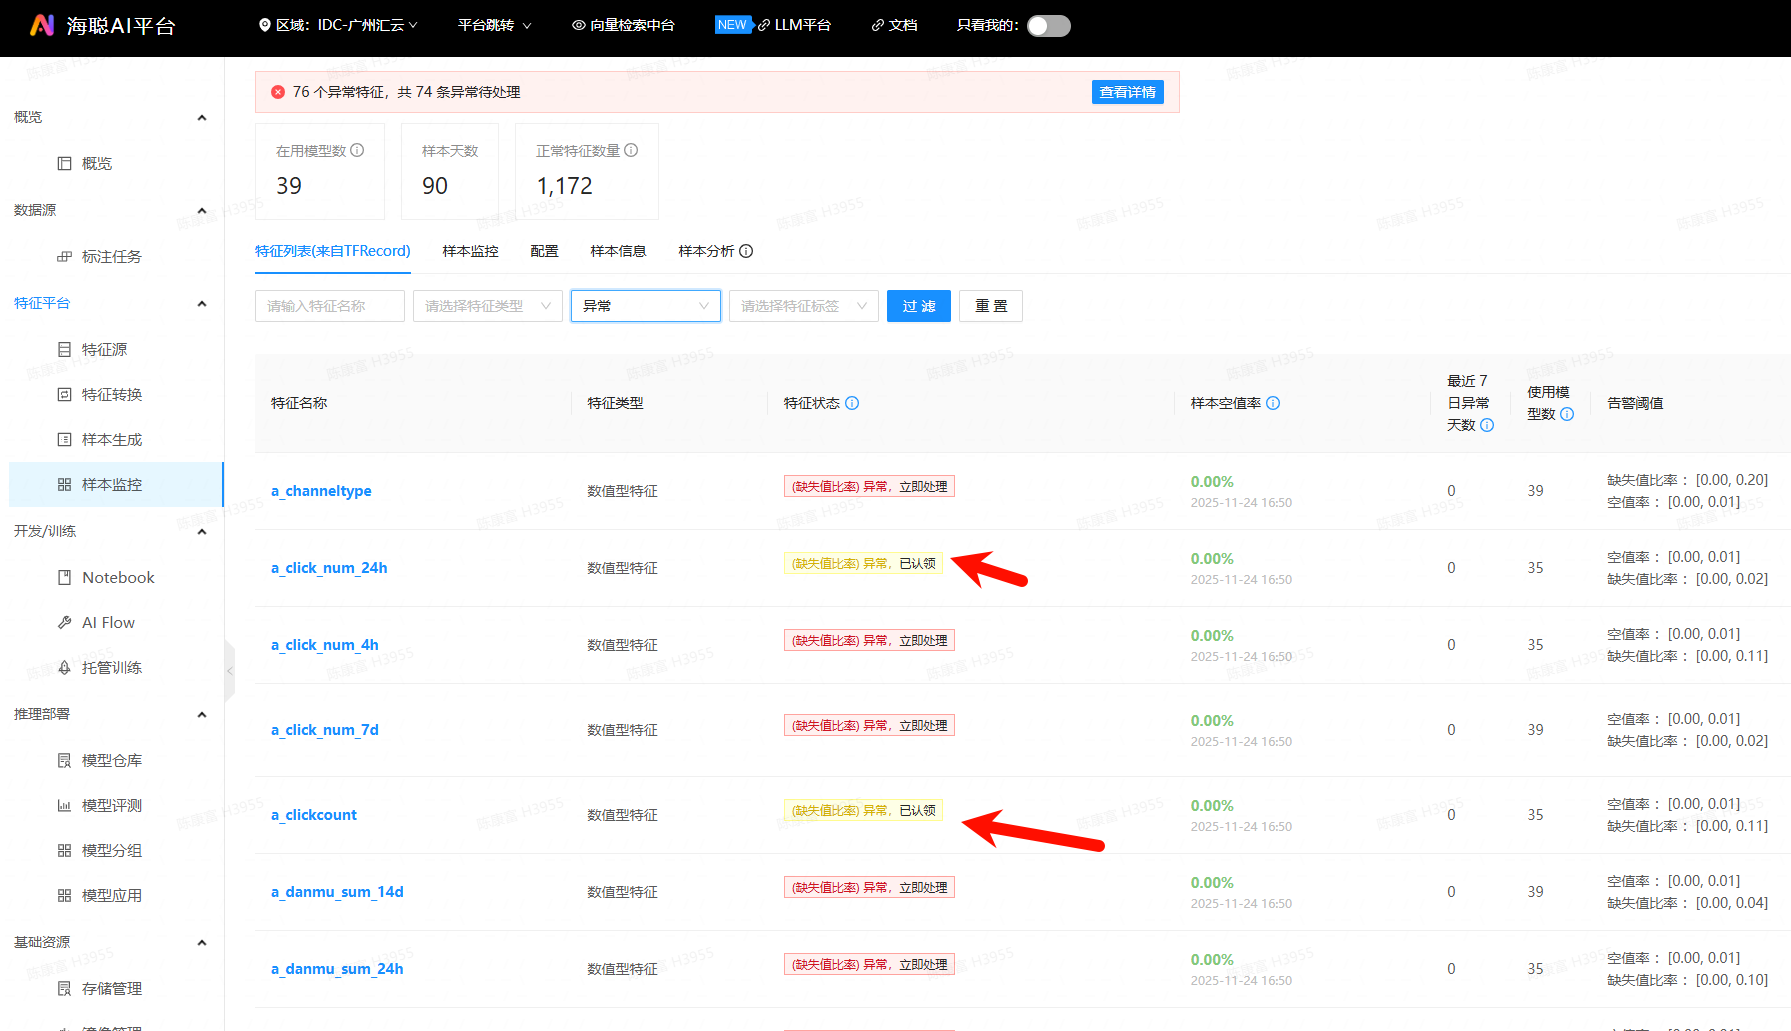Click the 查看详情 button in alert
Image resolution: width=1791 pixels, height=1031 pixels.
click(1127, 92)
